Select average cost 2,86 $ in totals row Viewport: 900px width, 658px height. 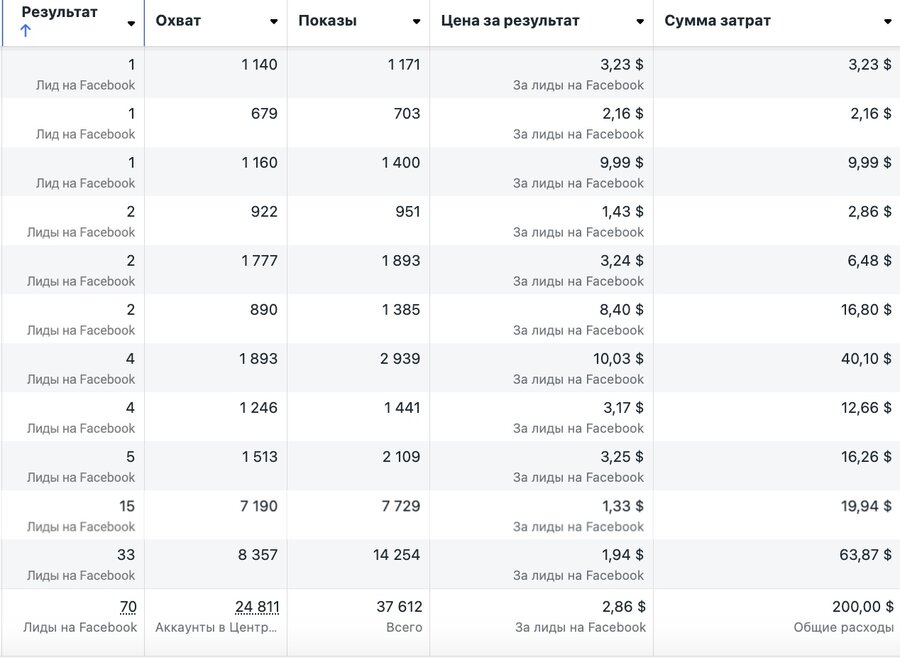pos(624,607)
